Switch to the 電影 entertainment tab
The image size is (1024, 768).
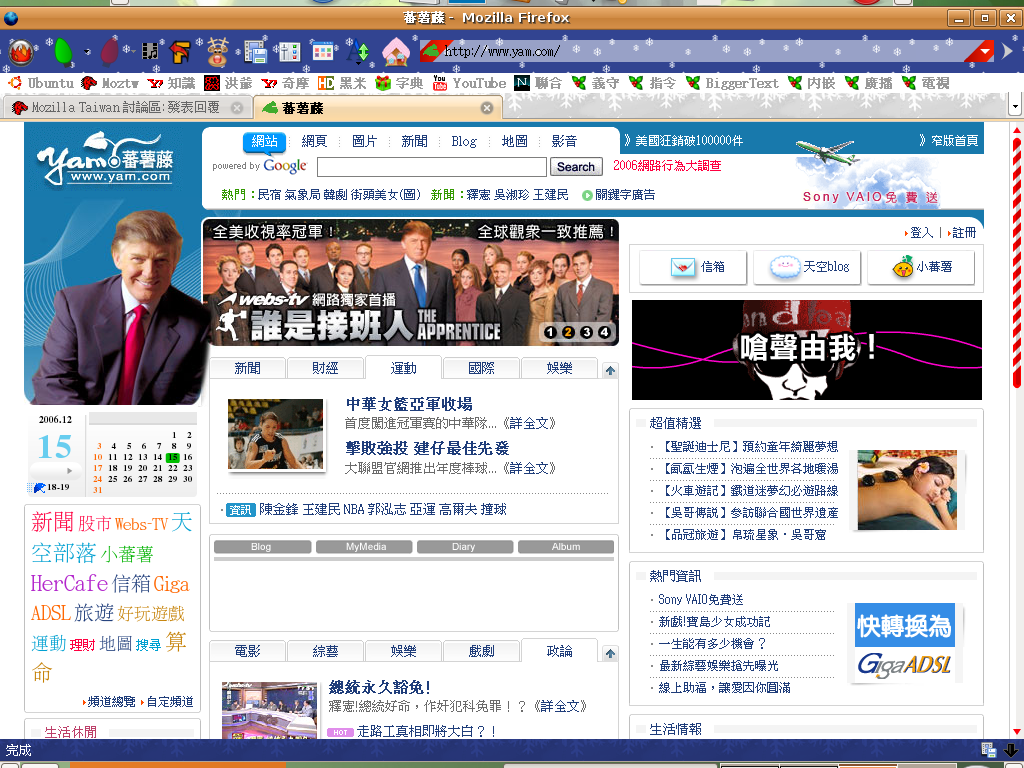[x=247, y=651]
